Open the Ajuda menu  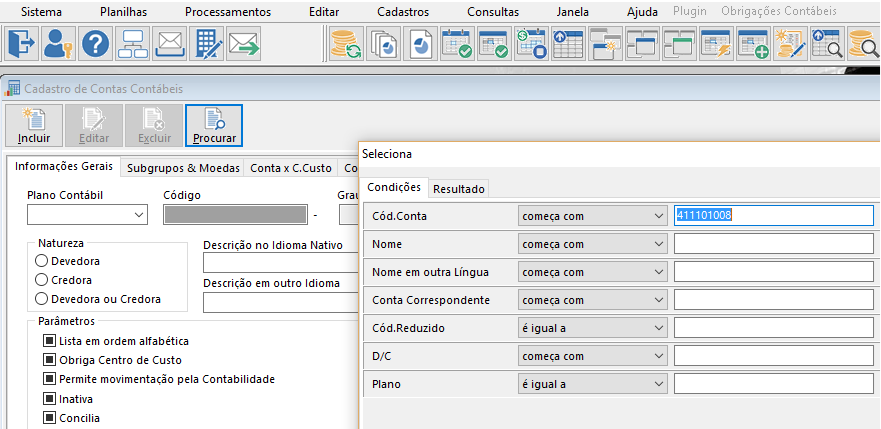[642, 12]
